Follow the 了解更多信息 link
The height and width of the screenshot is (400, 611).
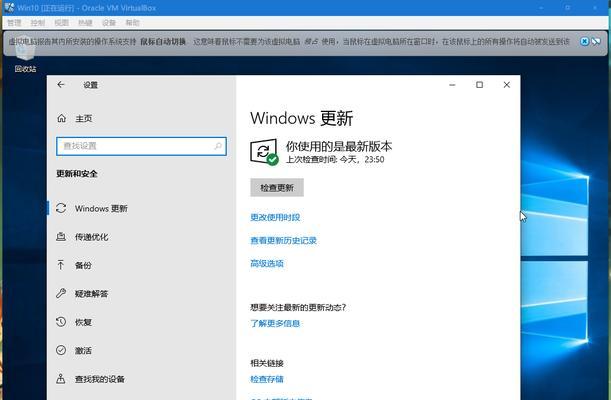point(275,323)
